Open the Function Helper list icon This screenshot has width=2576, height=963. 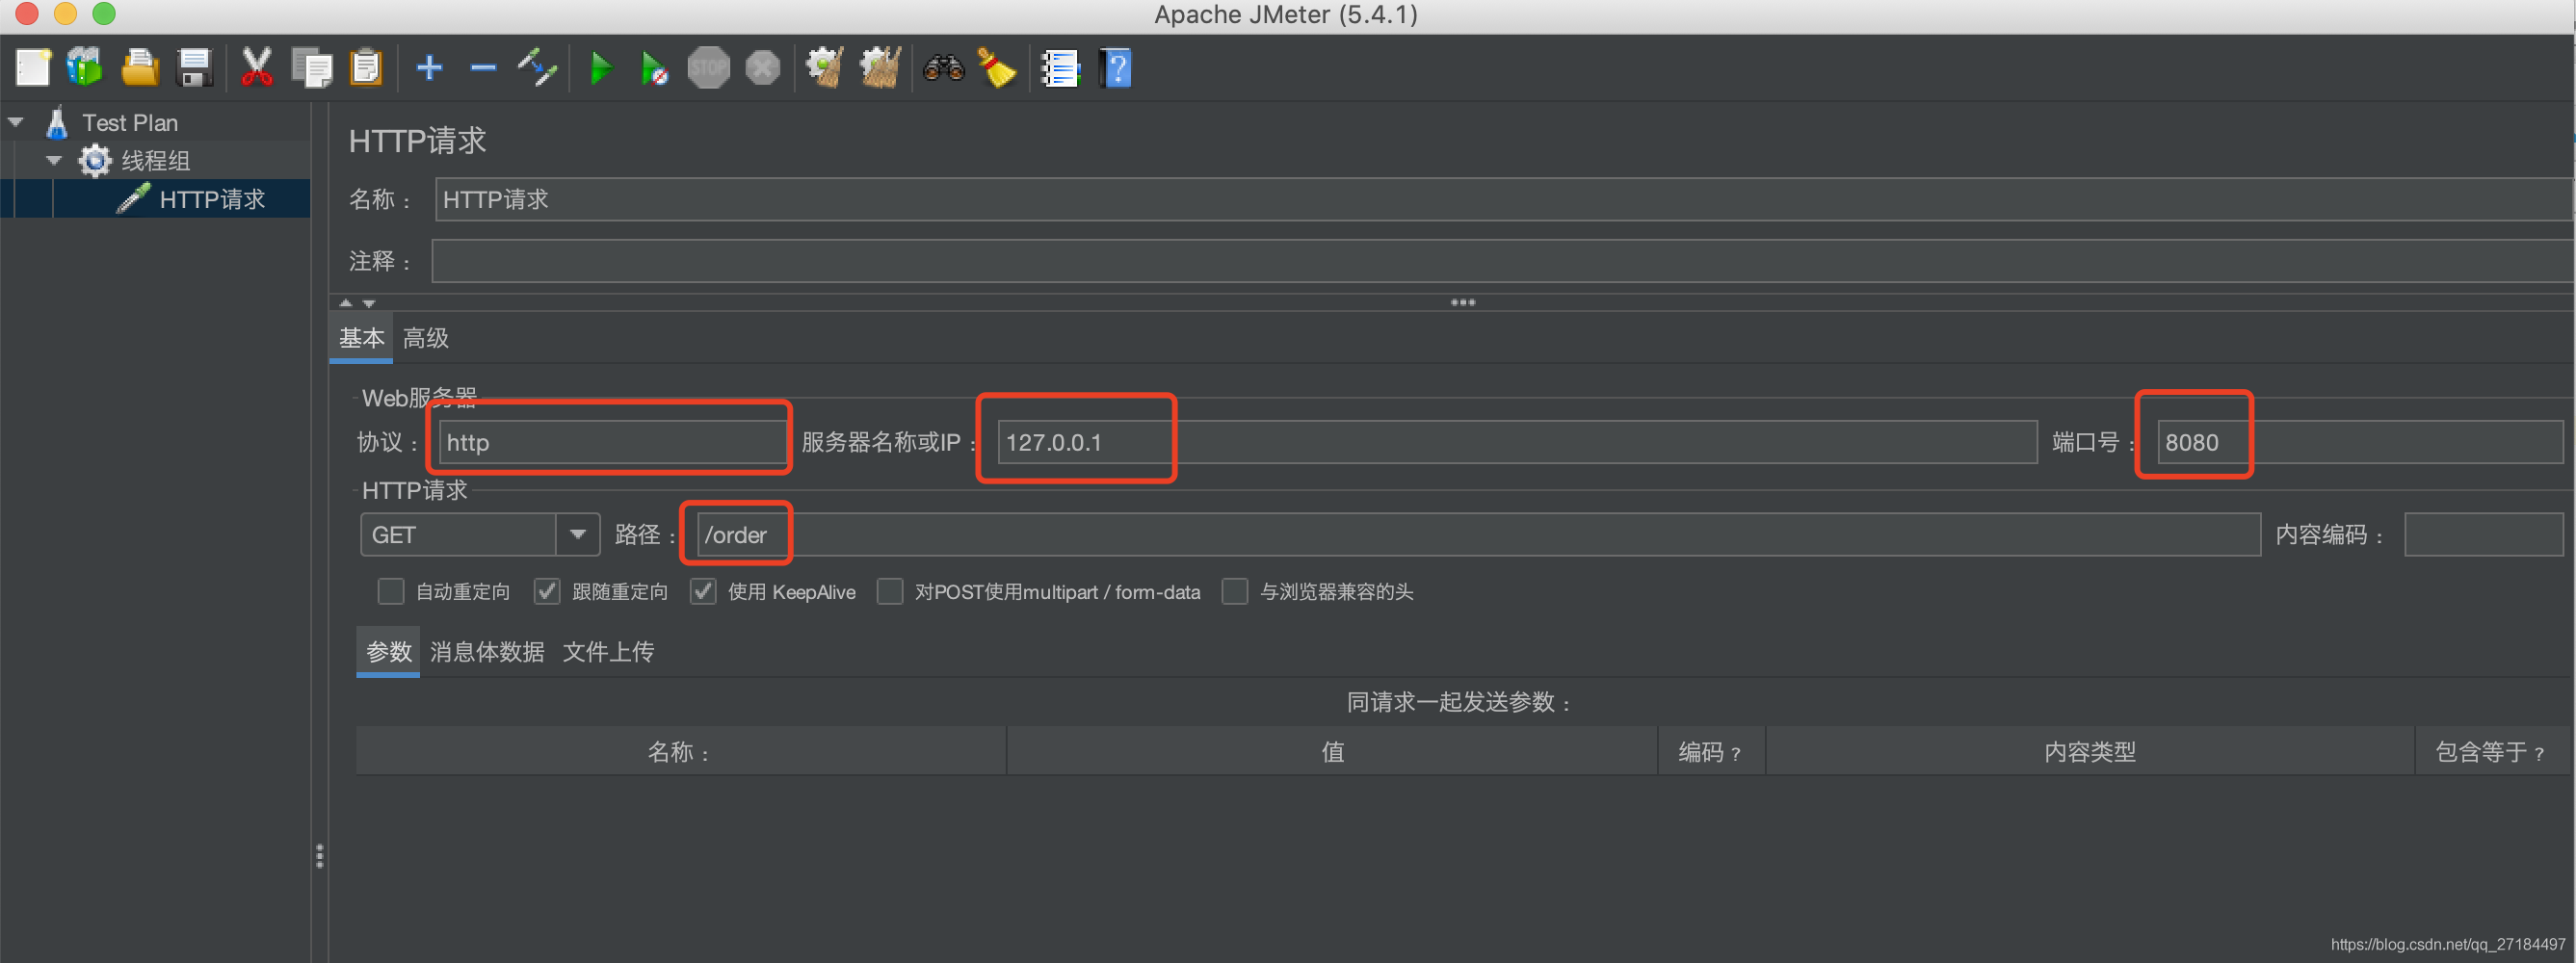click(1060, 68)
